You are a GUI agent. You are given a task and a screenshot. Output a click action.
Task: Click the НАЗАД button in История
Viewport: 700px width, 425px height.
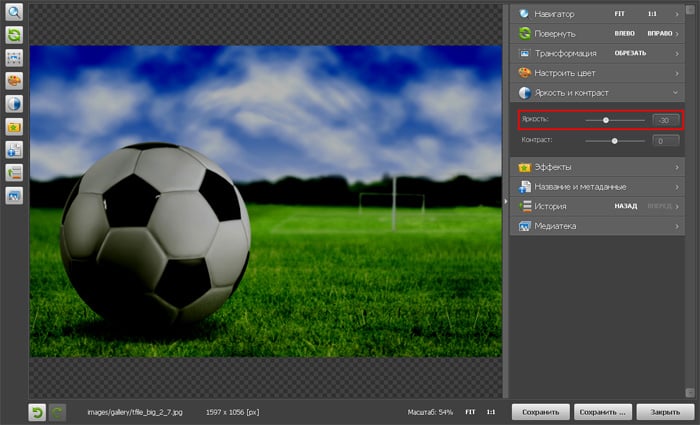coord(627,206)
